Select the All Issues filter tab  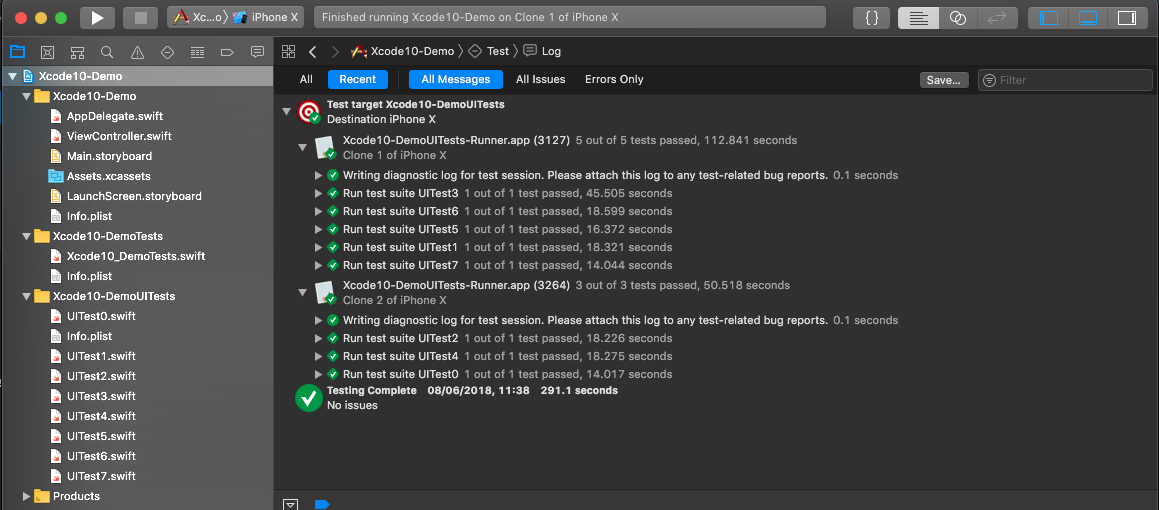coord(540,80)
